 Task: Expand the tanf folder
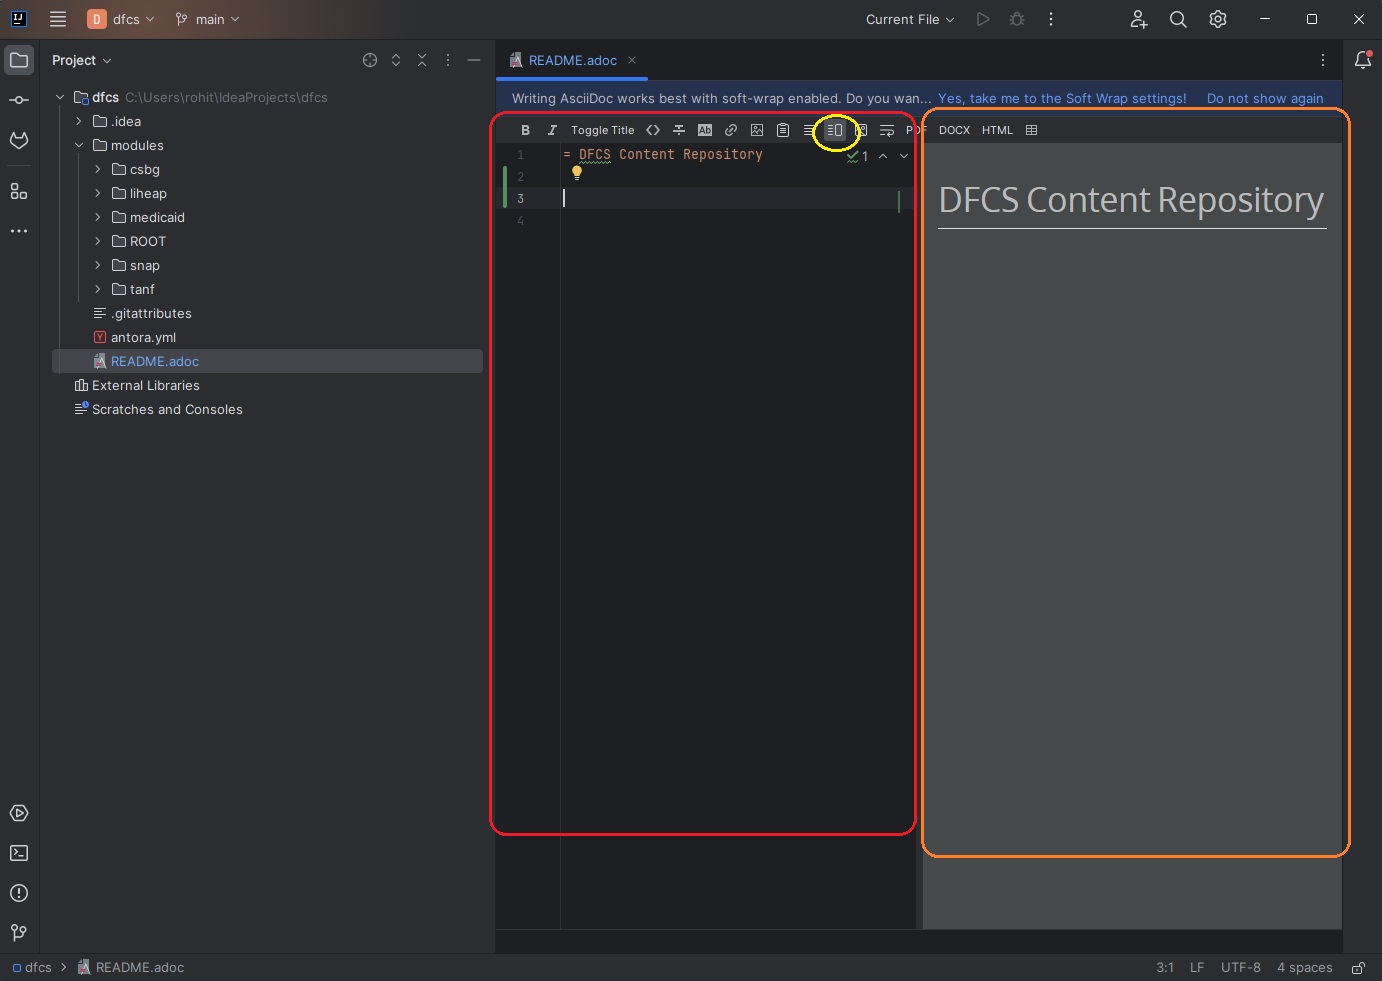pyautogui.click(x=98, y=289)
